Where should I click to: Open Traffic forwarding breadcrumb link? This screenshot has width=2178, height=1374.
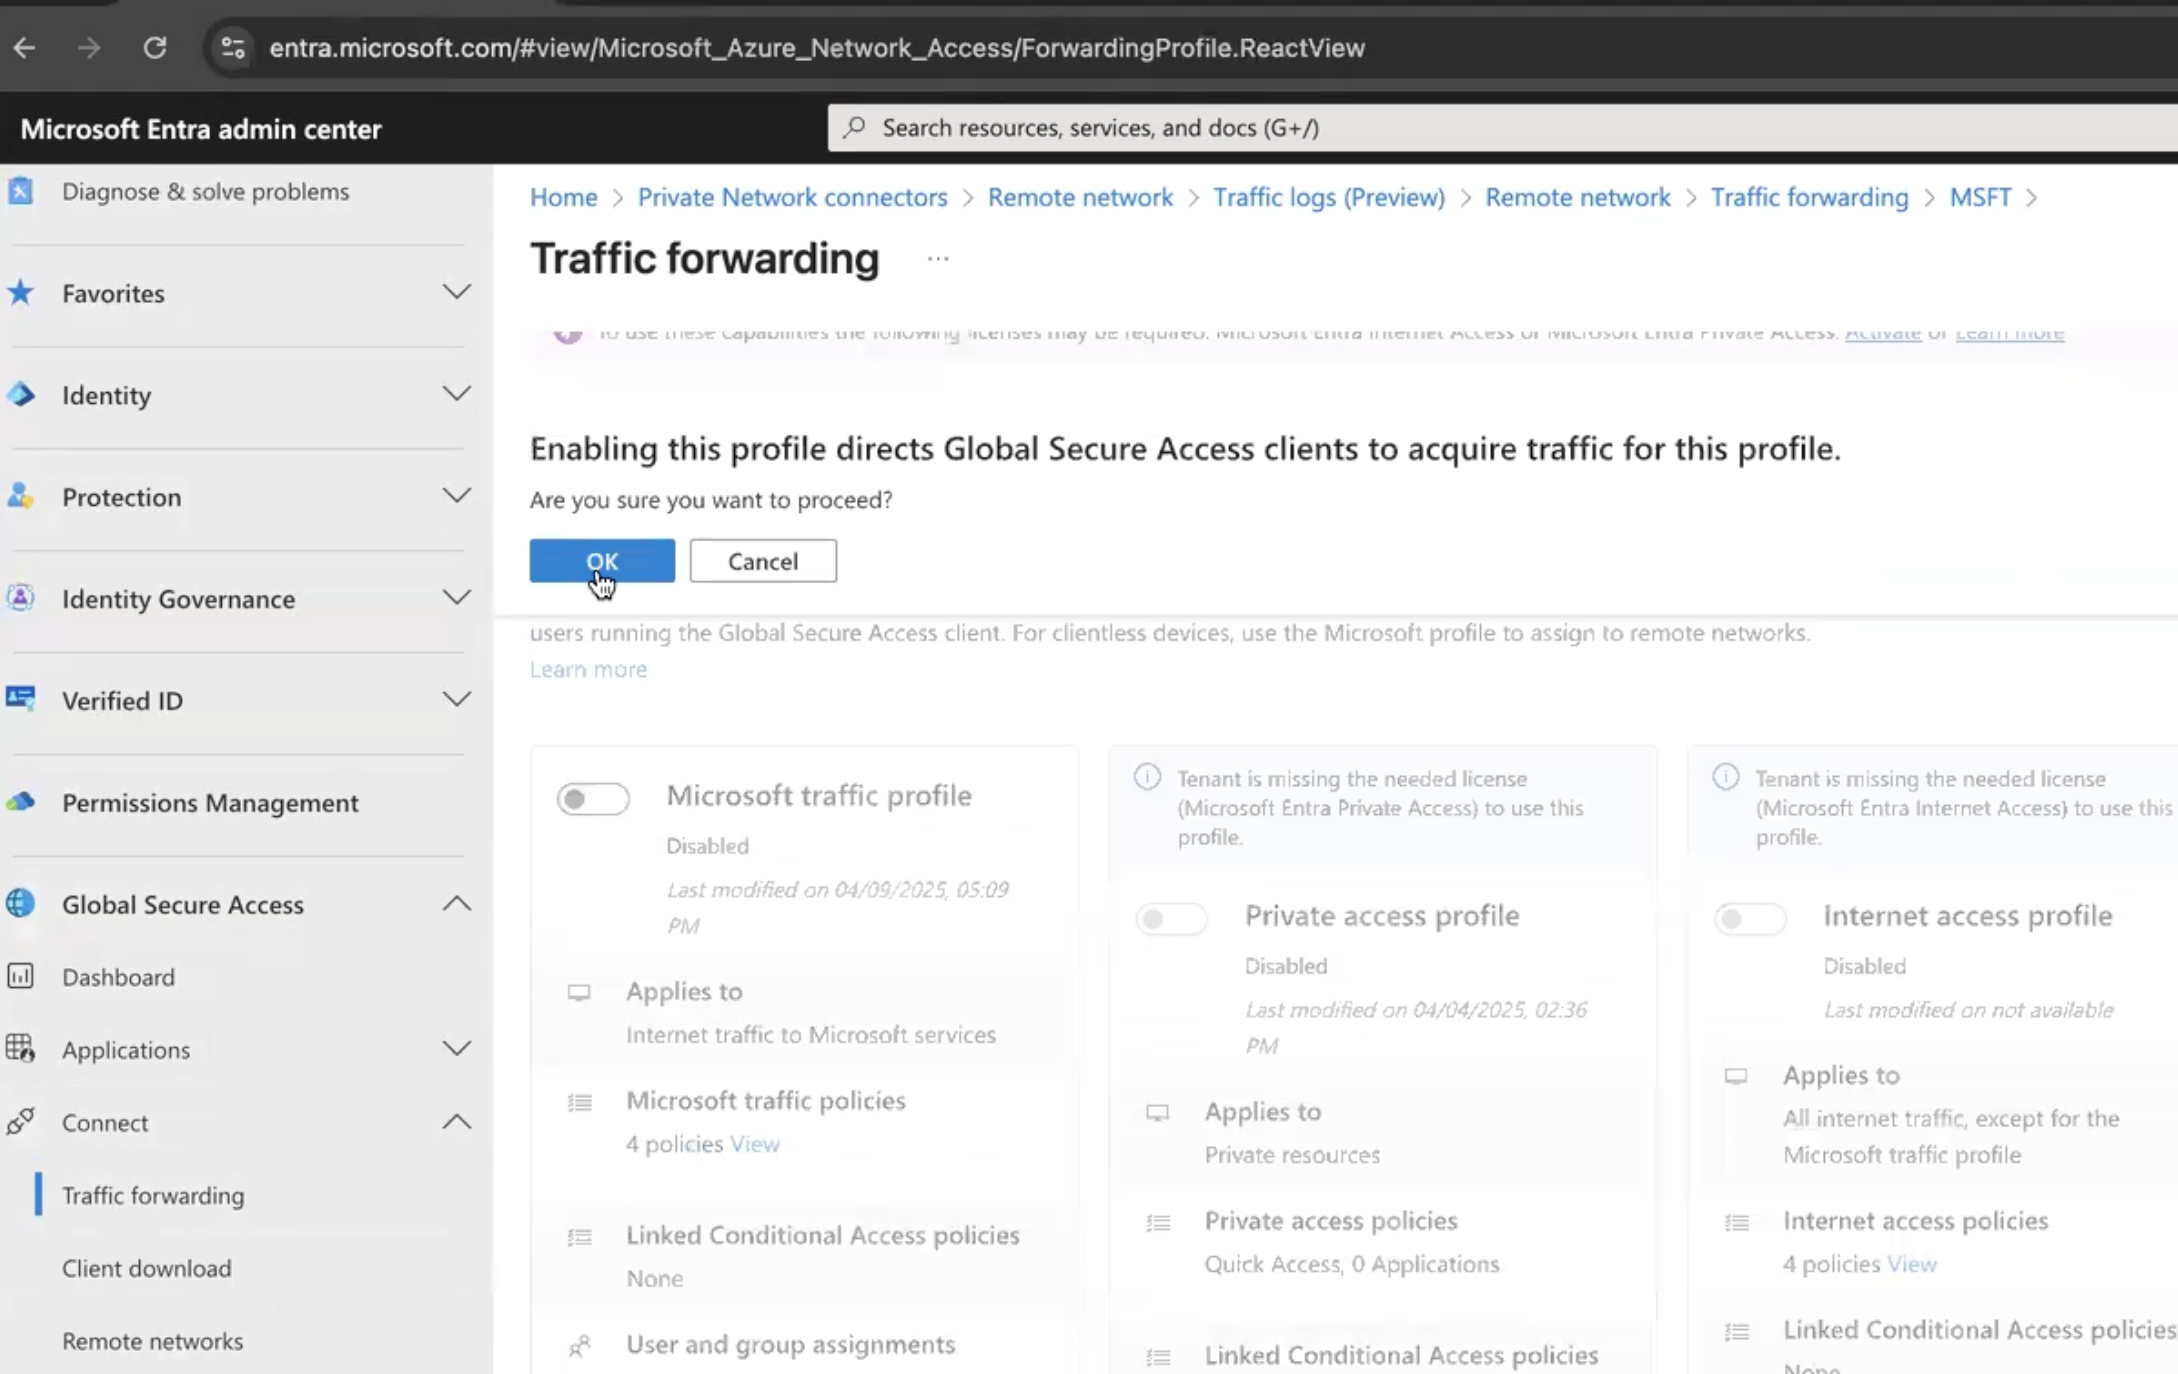point(1810,197)
